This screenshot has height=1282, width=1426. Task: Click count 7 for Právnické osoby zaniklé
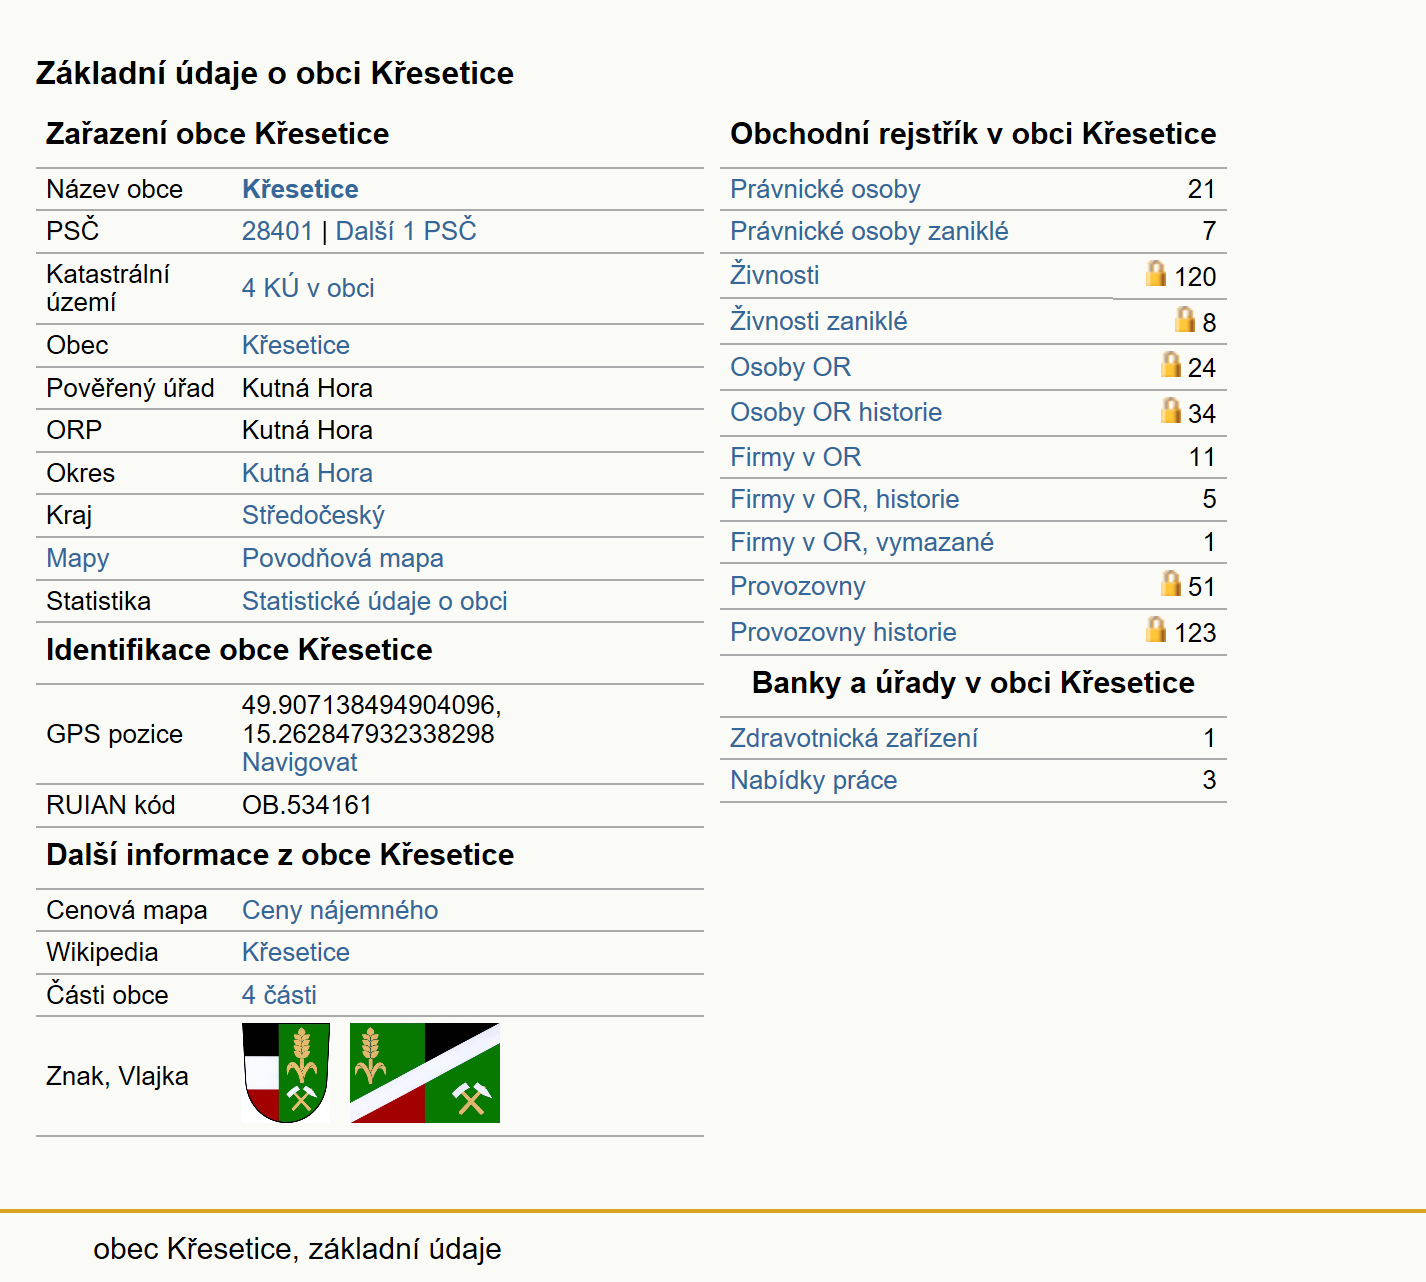pos(1209,231)
